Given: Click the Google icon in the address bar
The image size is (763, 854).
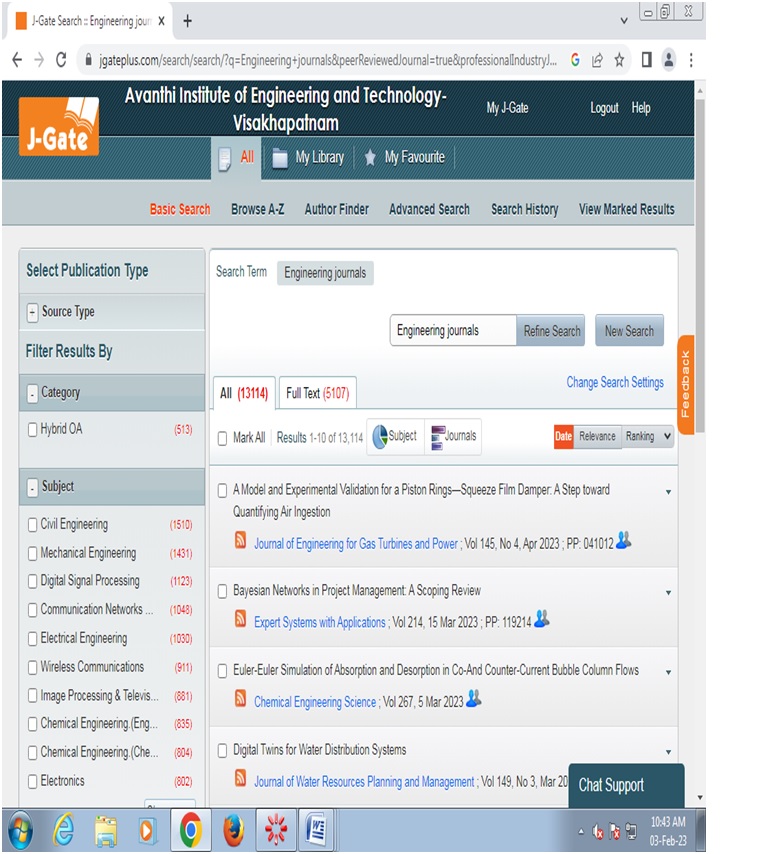Looking at the screenshot, I should coord(575,60).
